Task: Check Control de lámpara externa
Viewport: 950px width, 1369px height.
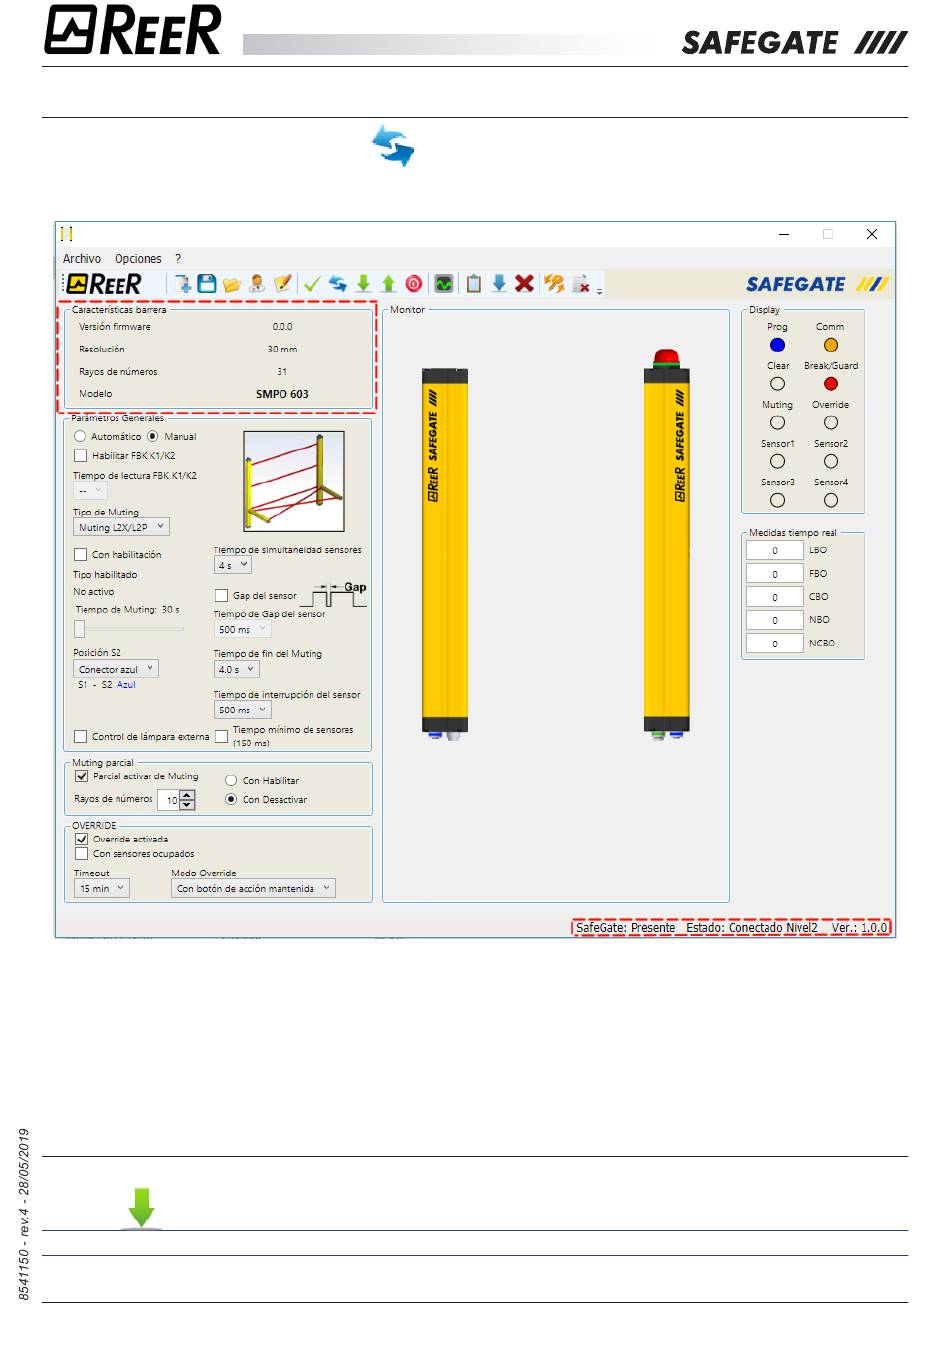Action: [x=81, y=736]
